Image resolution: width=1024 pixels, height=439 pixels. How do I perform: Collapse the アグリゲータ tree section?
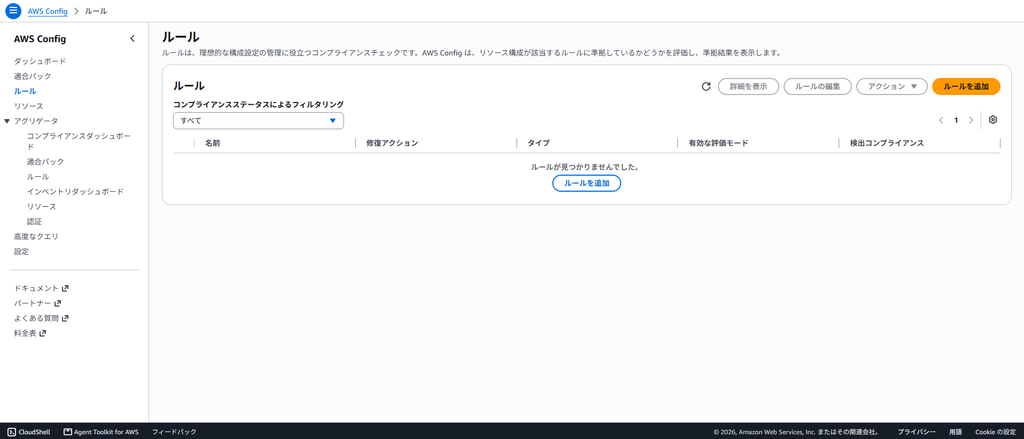click(x=7, y=121)
